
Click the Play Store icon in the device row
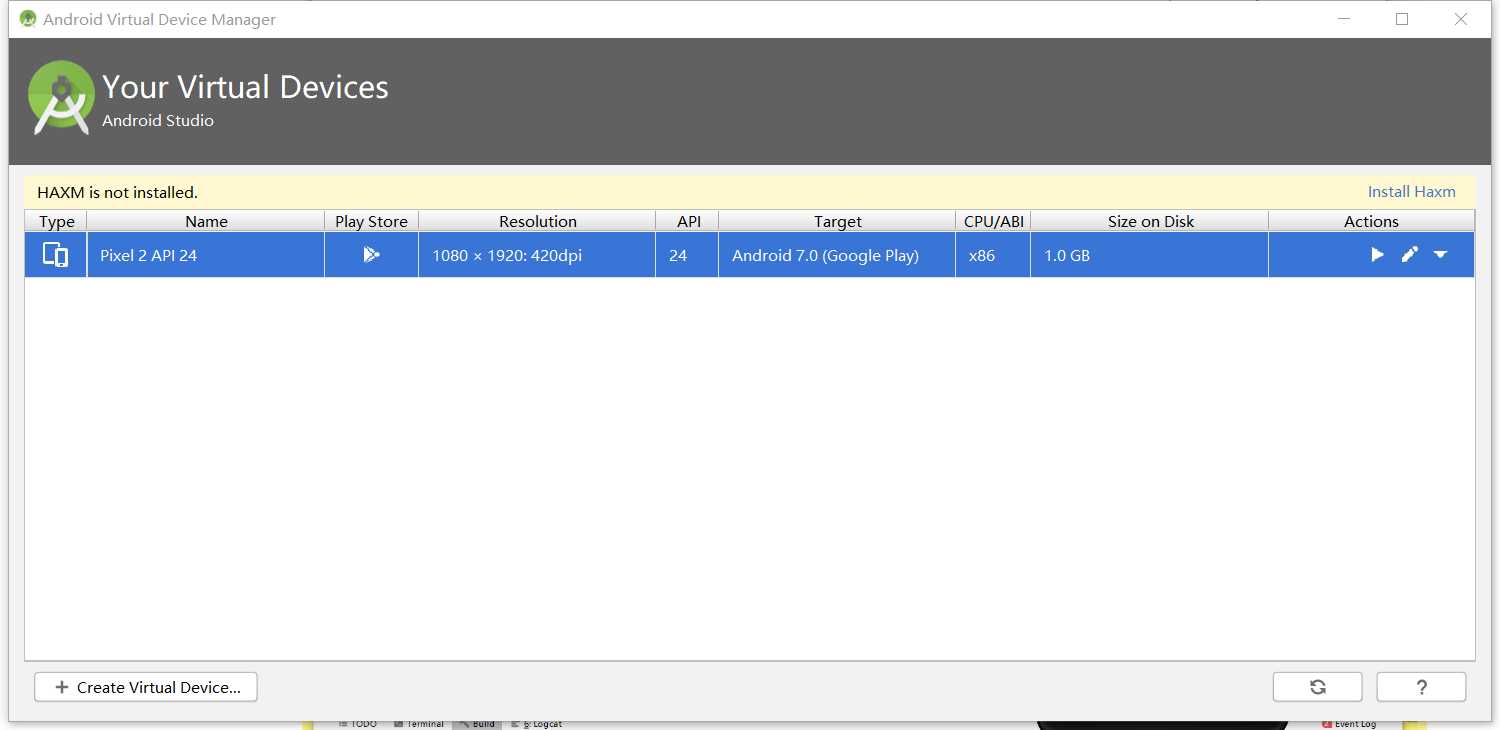pyautogui.click(x=371, y=255)
